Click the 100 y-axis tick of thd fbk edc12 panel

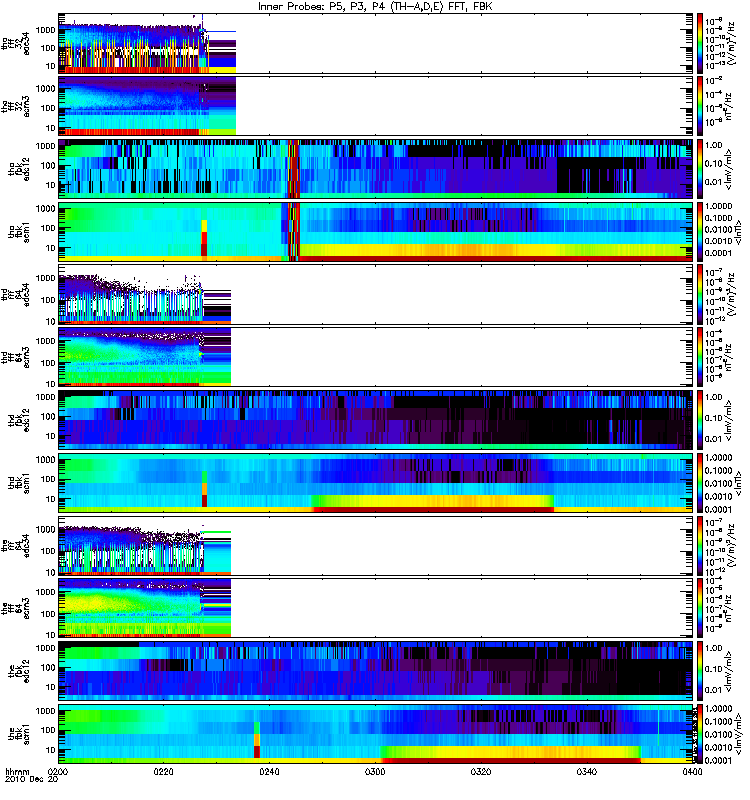48,416
